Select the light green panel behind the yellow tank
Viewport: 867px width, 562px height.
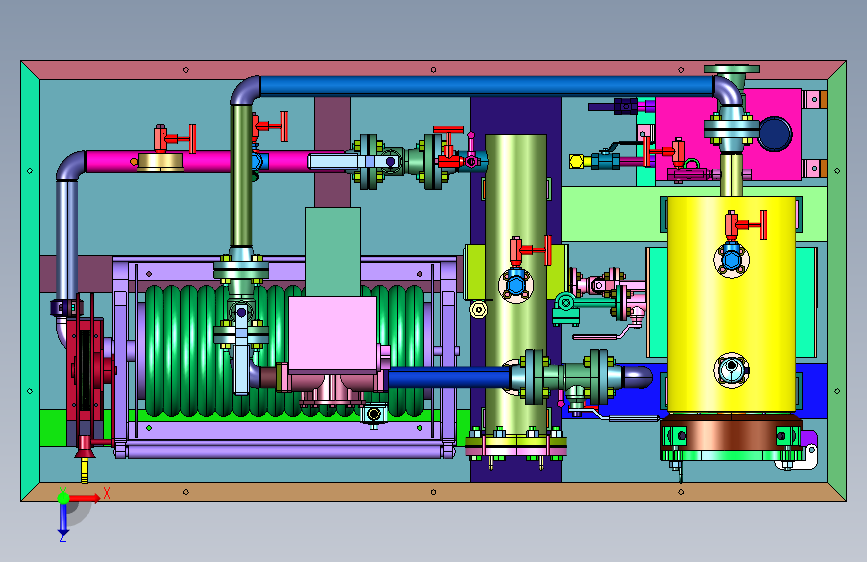(x=614, y=214)
